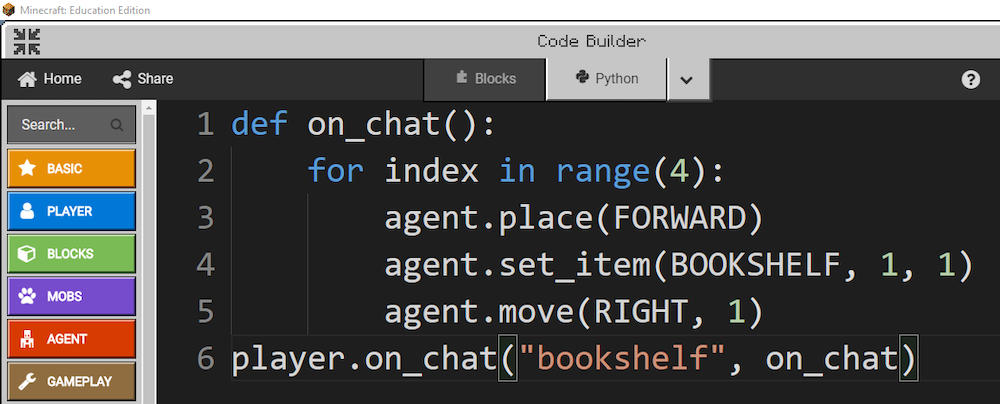This screenshot has width=1000, height=404.
Task: Open the PLAYER category
Action: point(71,211)
